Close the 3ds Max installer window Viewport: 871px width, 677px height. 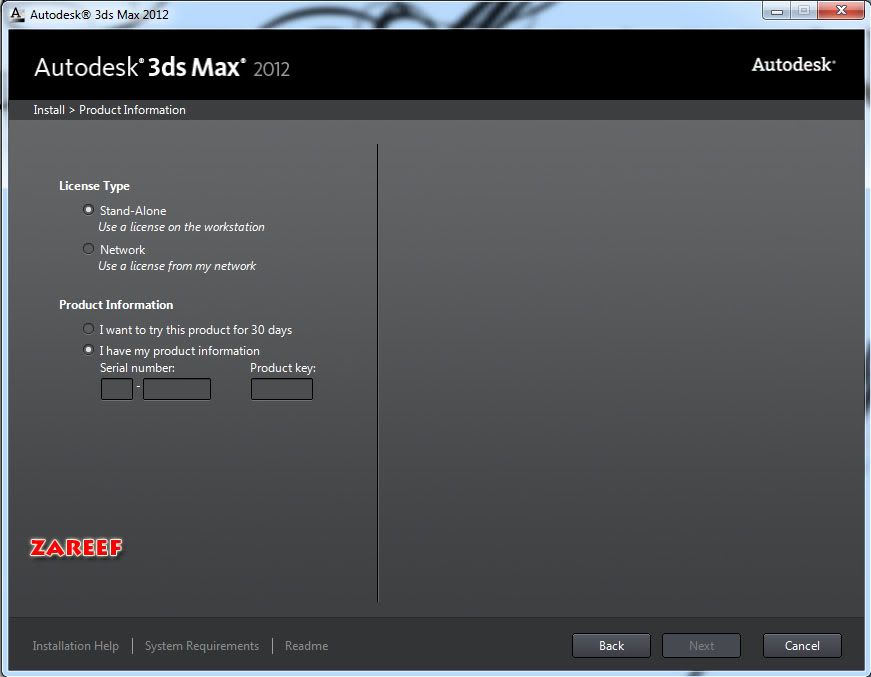(x=841, y=11)
